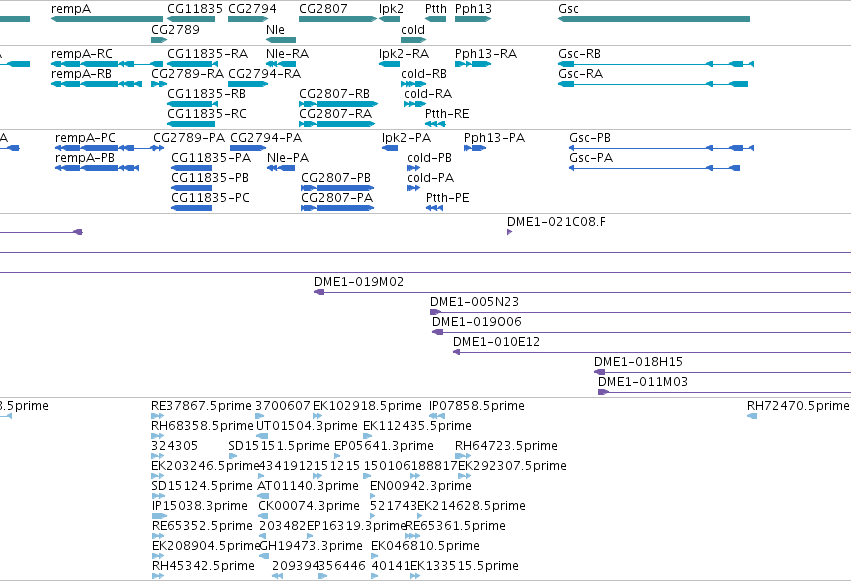Click the Nle-RA transcript
Viewport: 851px width, 581px height.
[281, 64]
